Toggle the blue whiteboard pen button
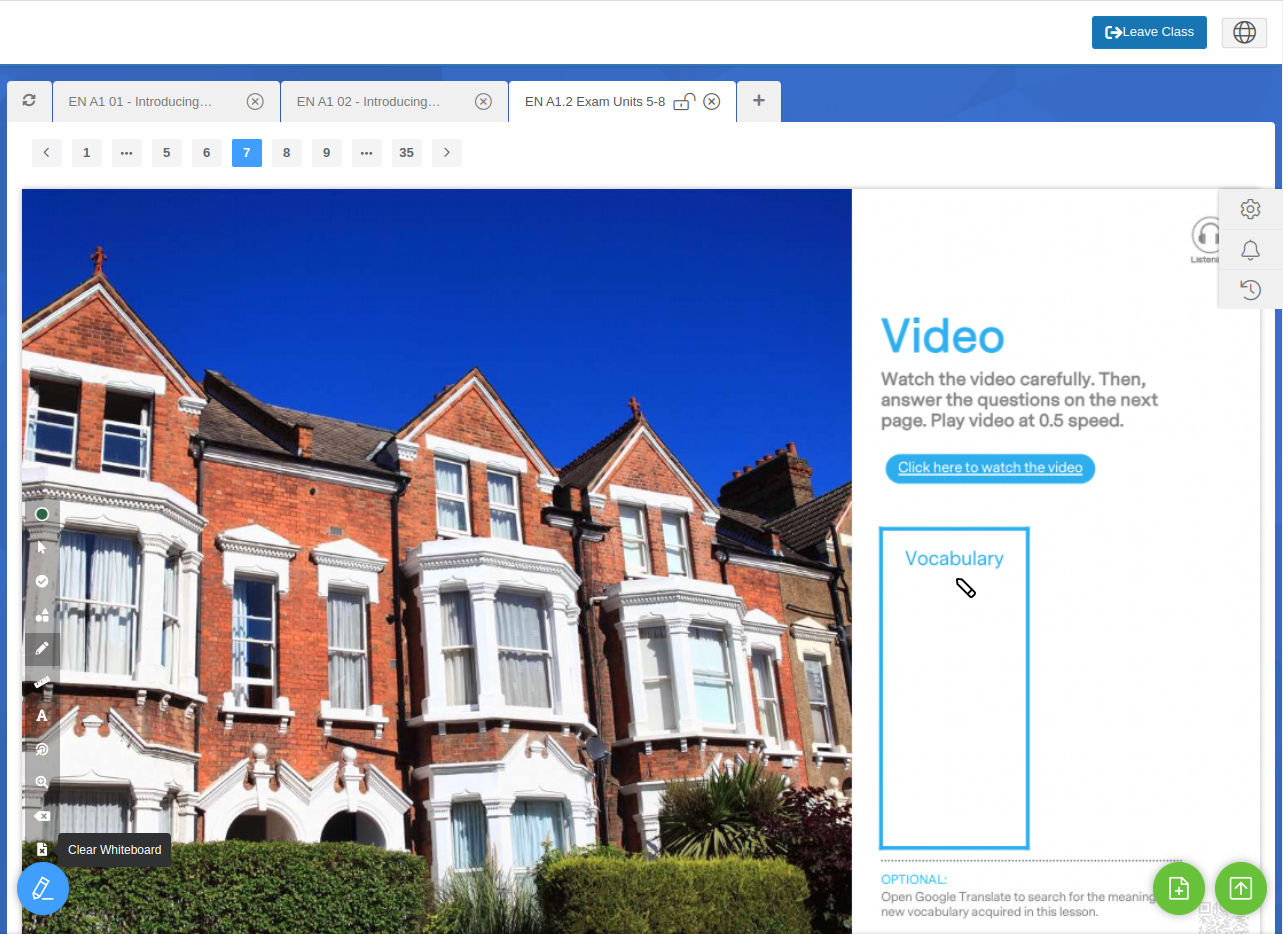 tap(43, 888)
